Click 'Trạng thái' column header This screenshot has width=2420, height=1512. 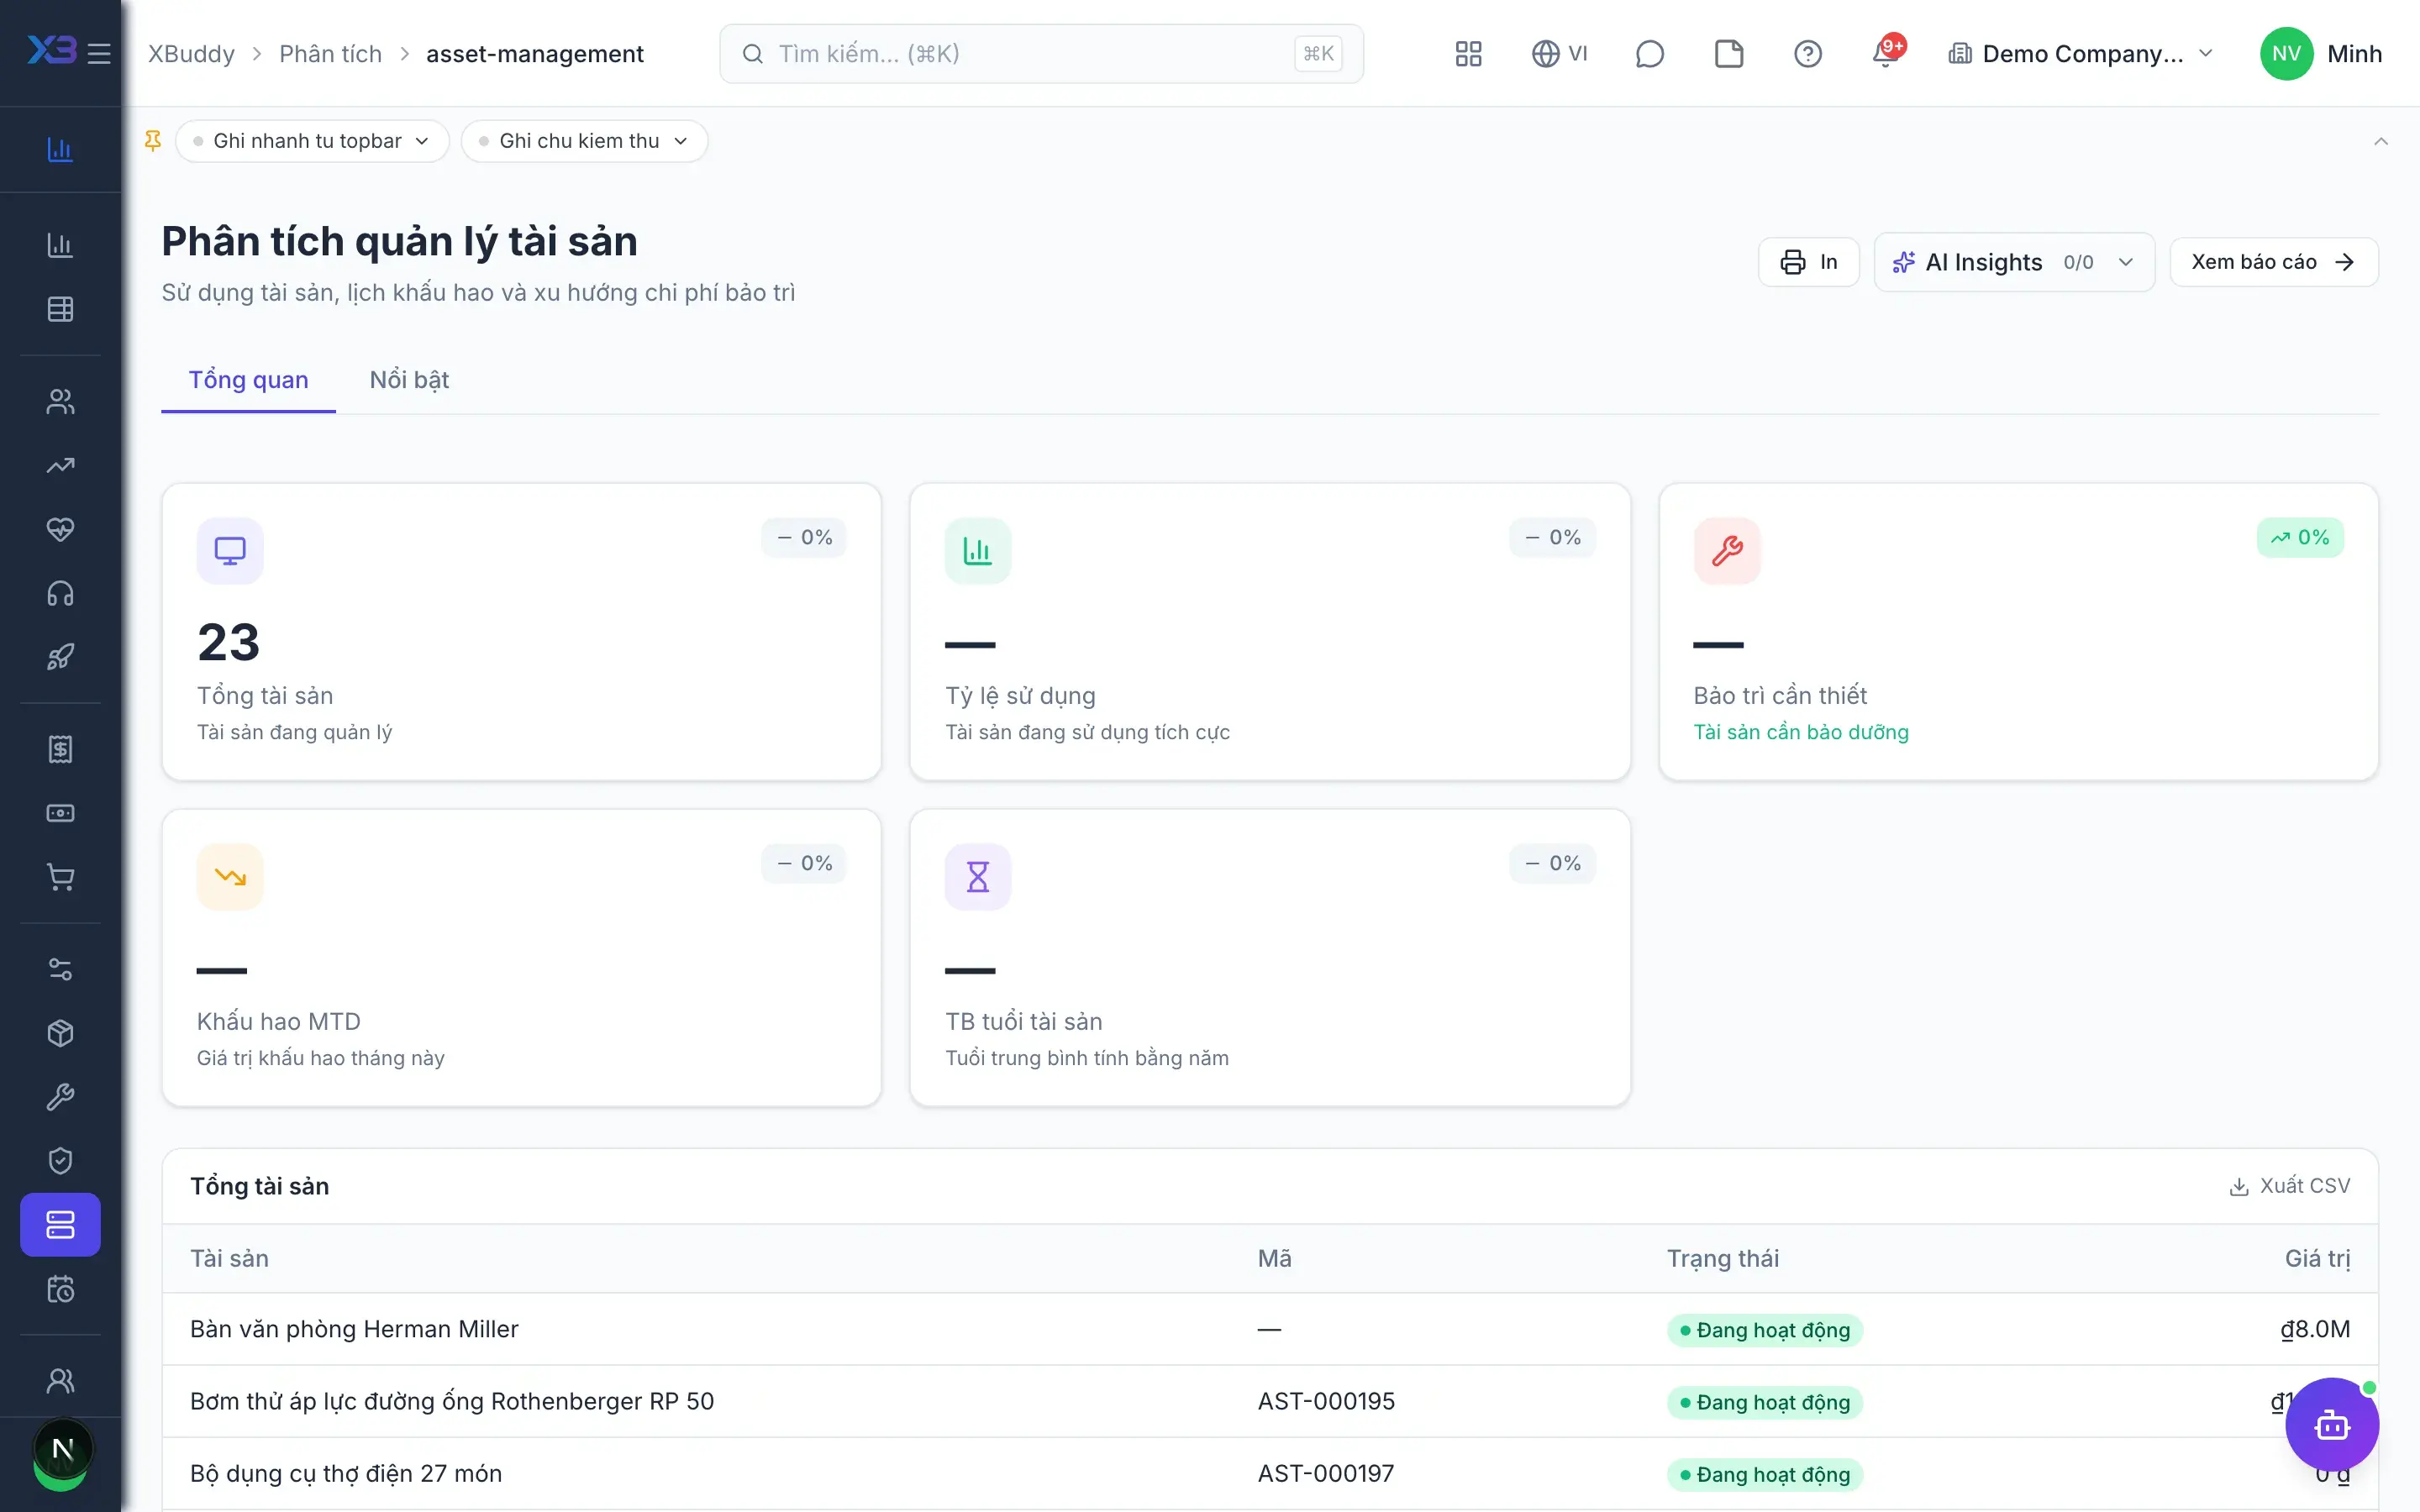click(x=1722, y=1258)
